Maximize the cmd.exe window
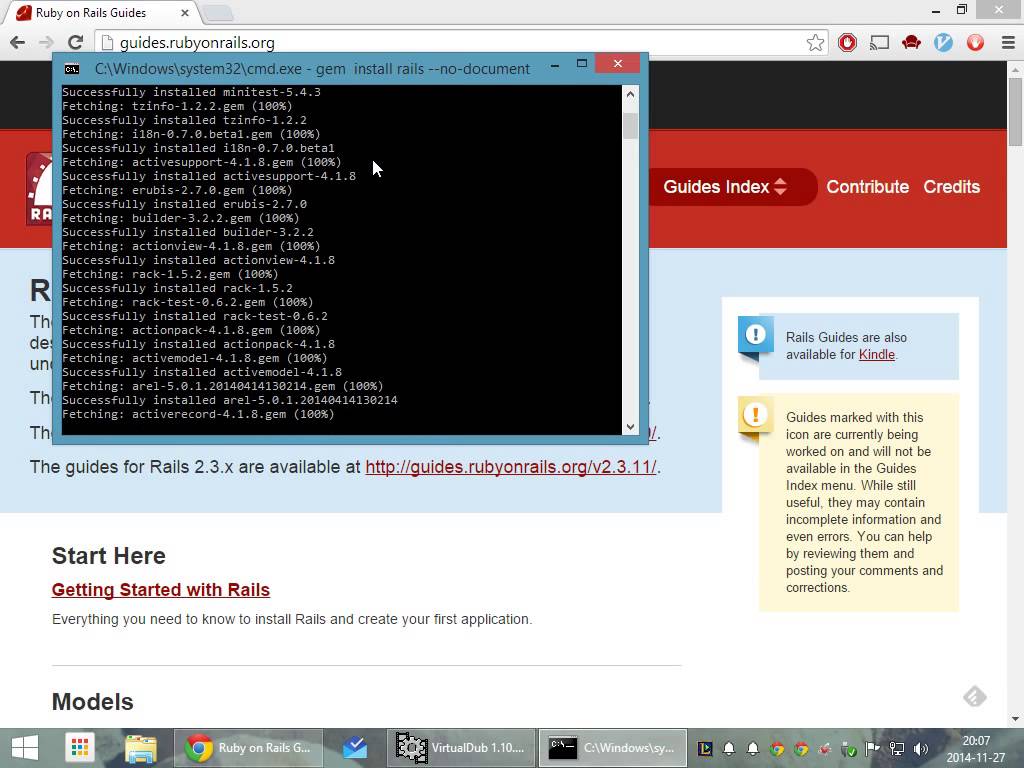 tap(582, 63)
